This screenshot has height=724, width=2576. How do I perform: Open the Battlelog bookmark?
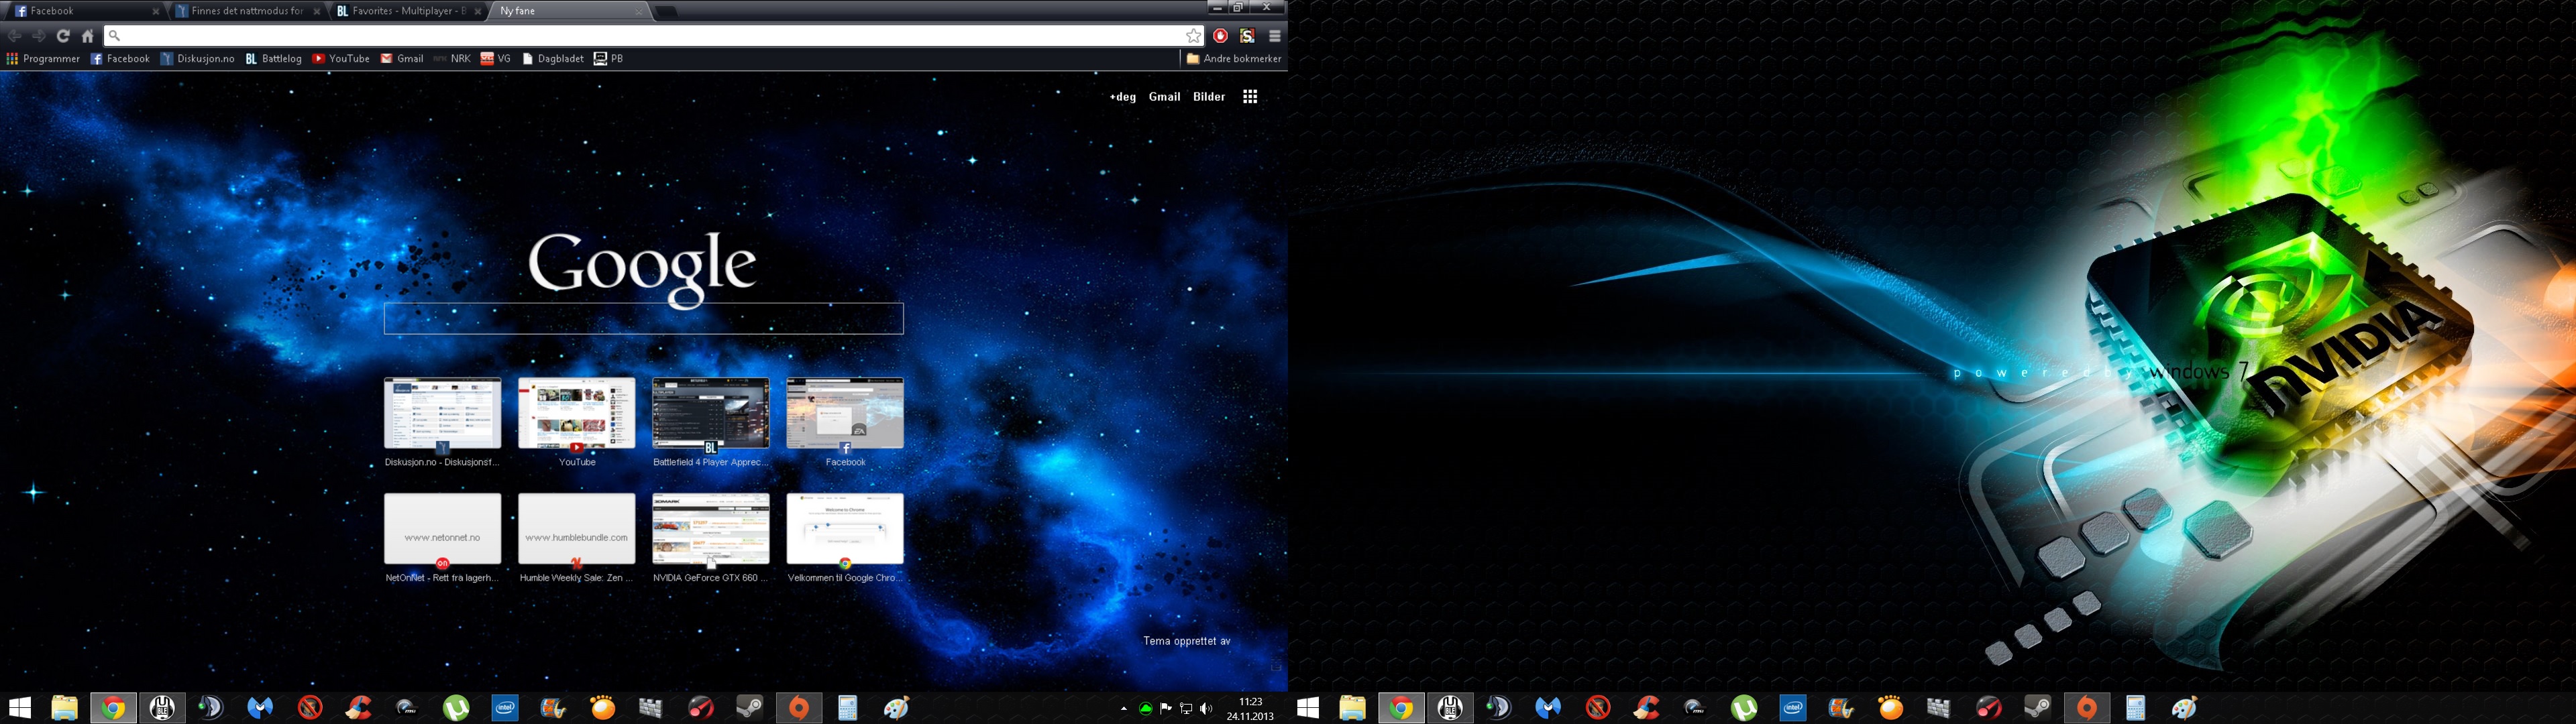coord(273,59)
